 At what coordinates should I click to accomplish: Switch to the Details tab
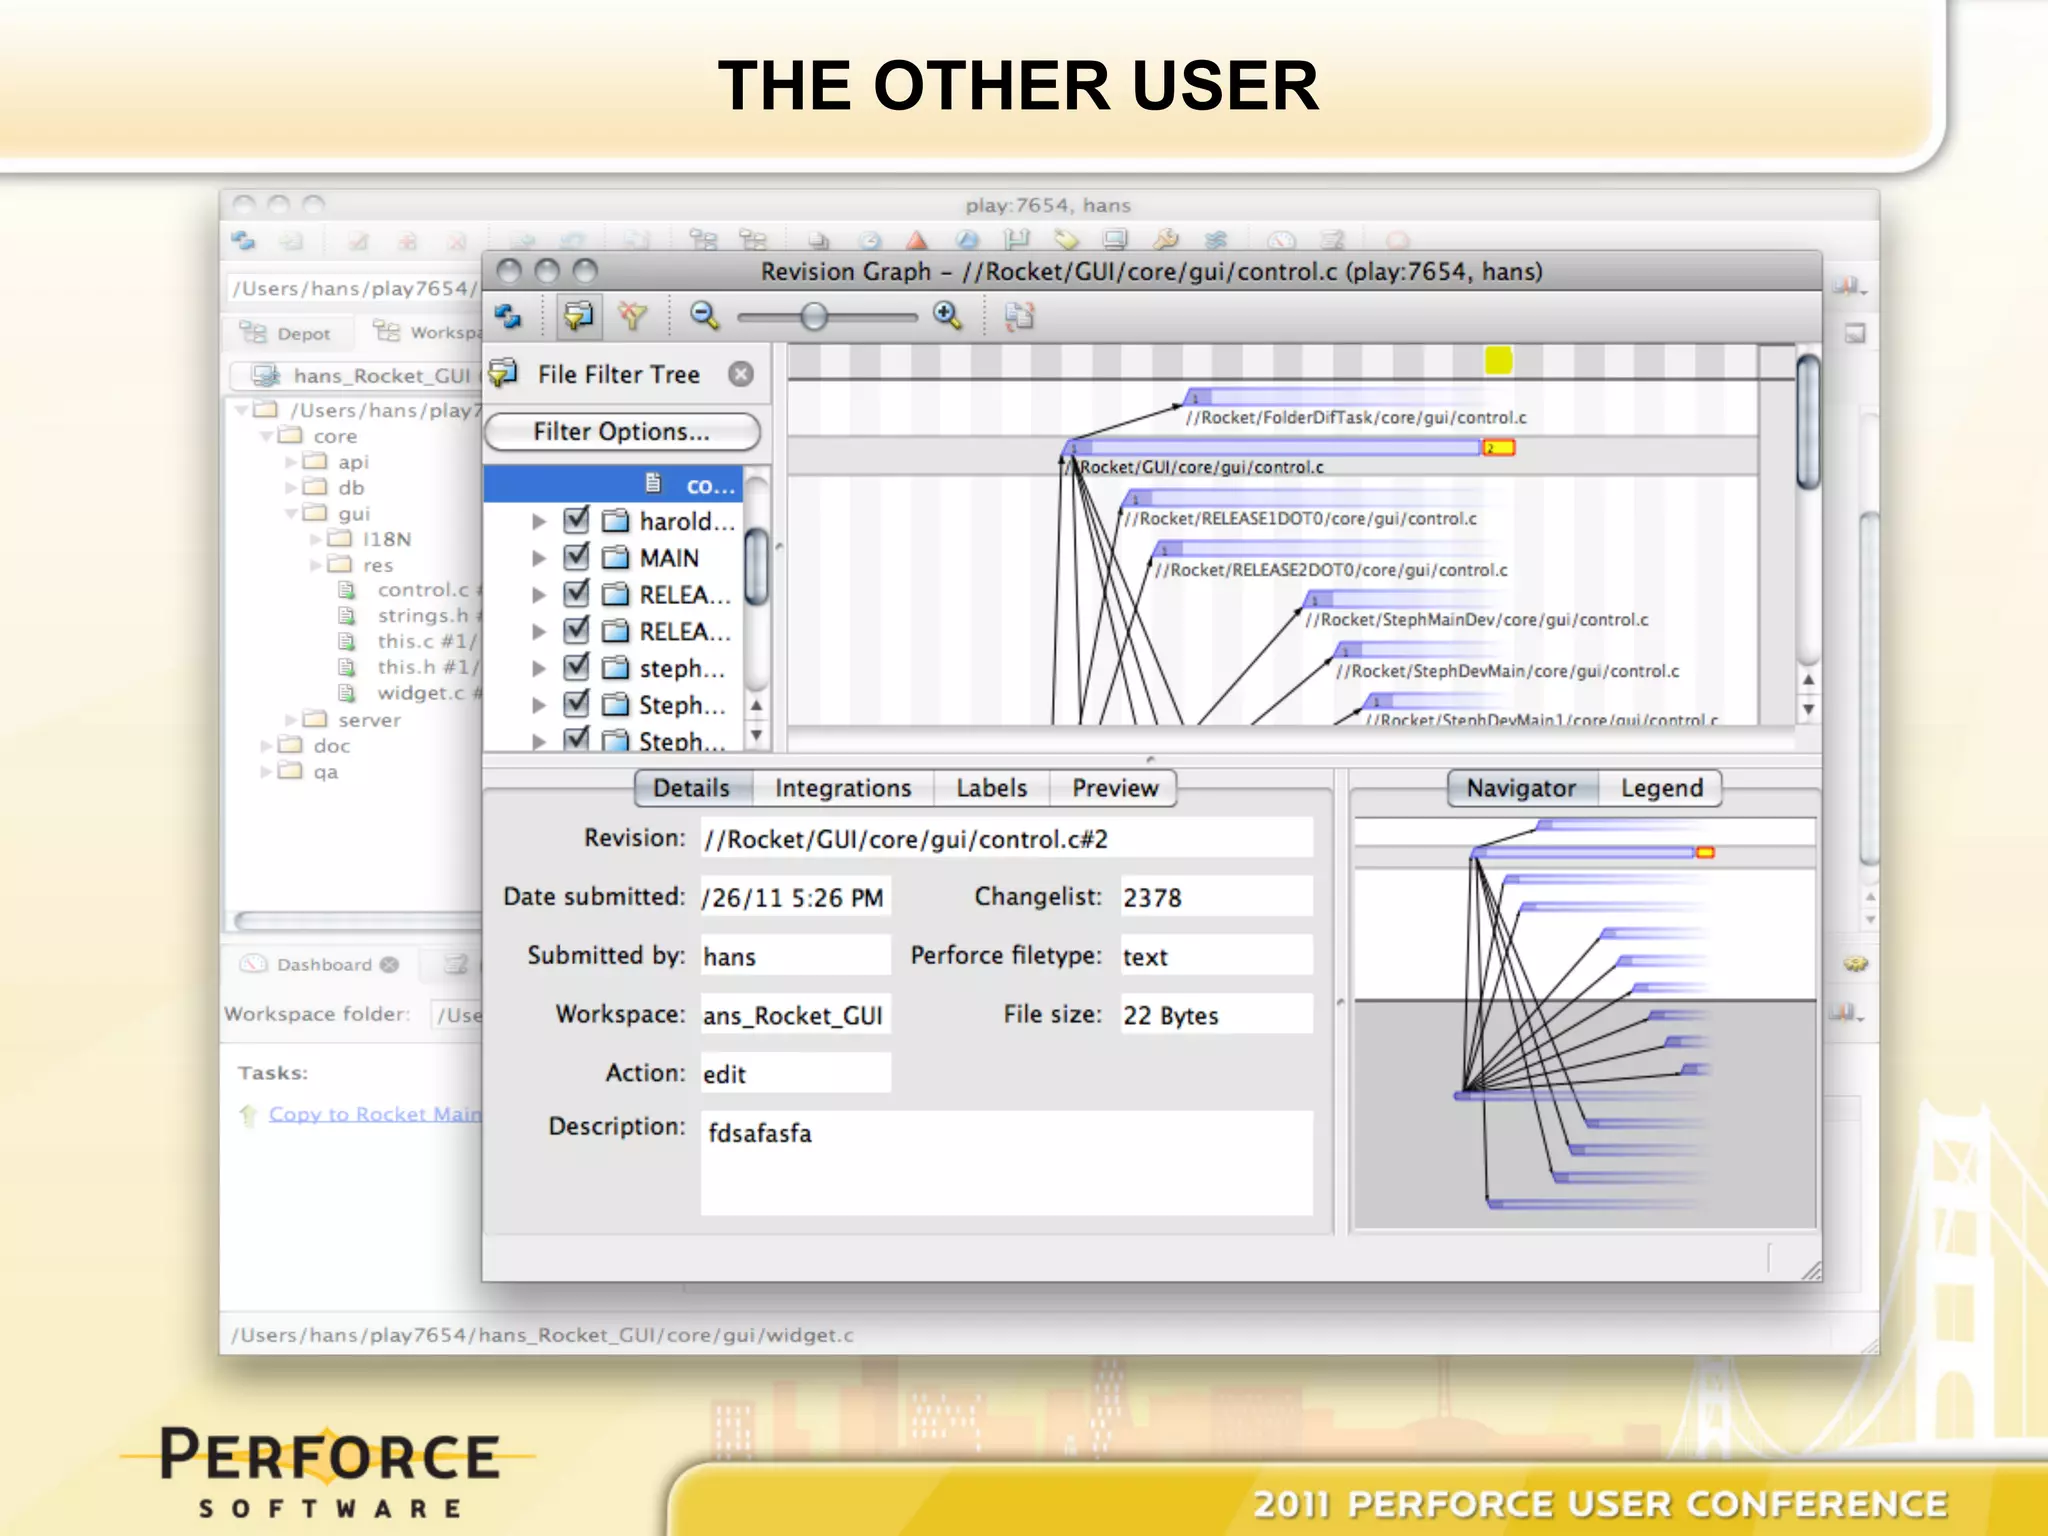[691, 788]
